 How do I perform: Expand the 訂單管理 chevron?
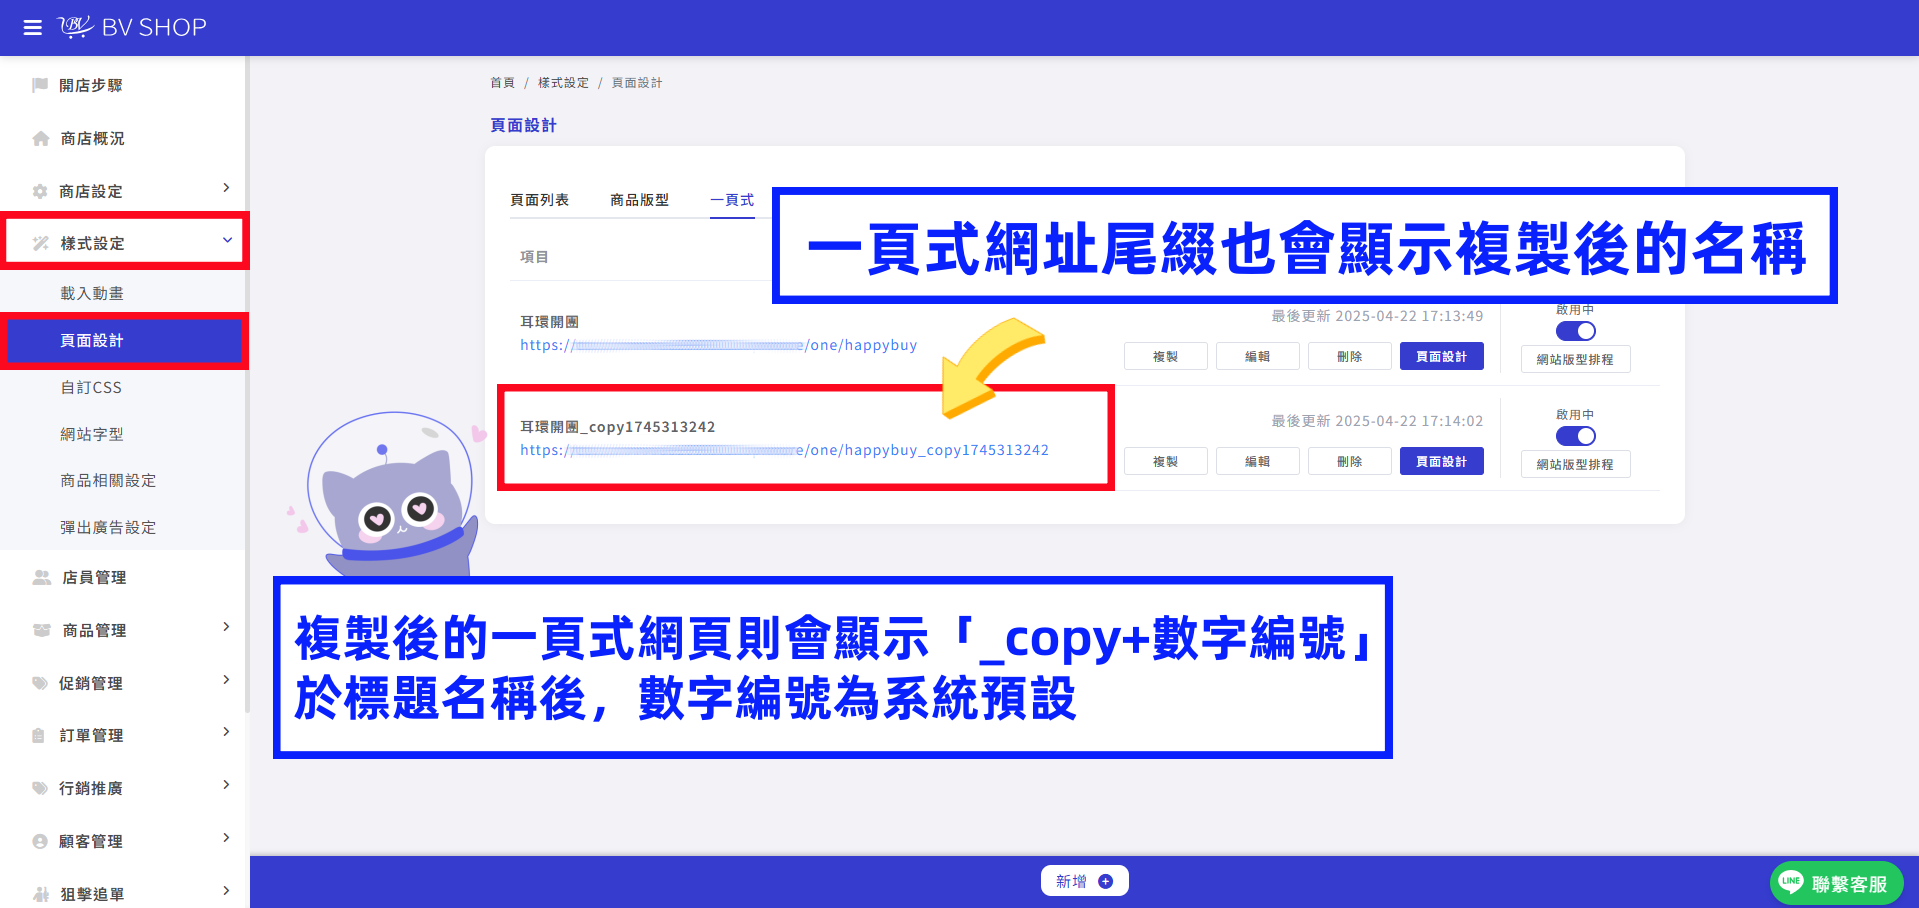(x=227, y=732)
